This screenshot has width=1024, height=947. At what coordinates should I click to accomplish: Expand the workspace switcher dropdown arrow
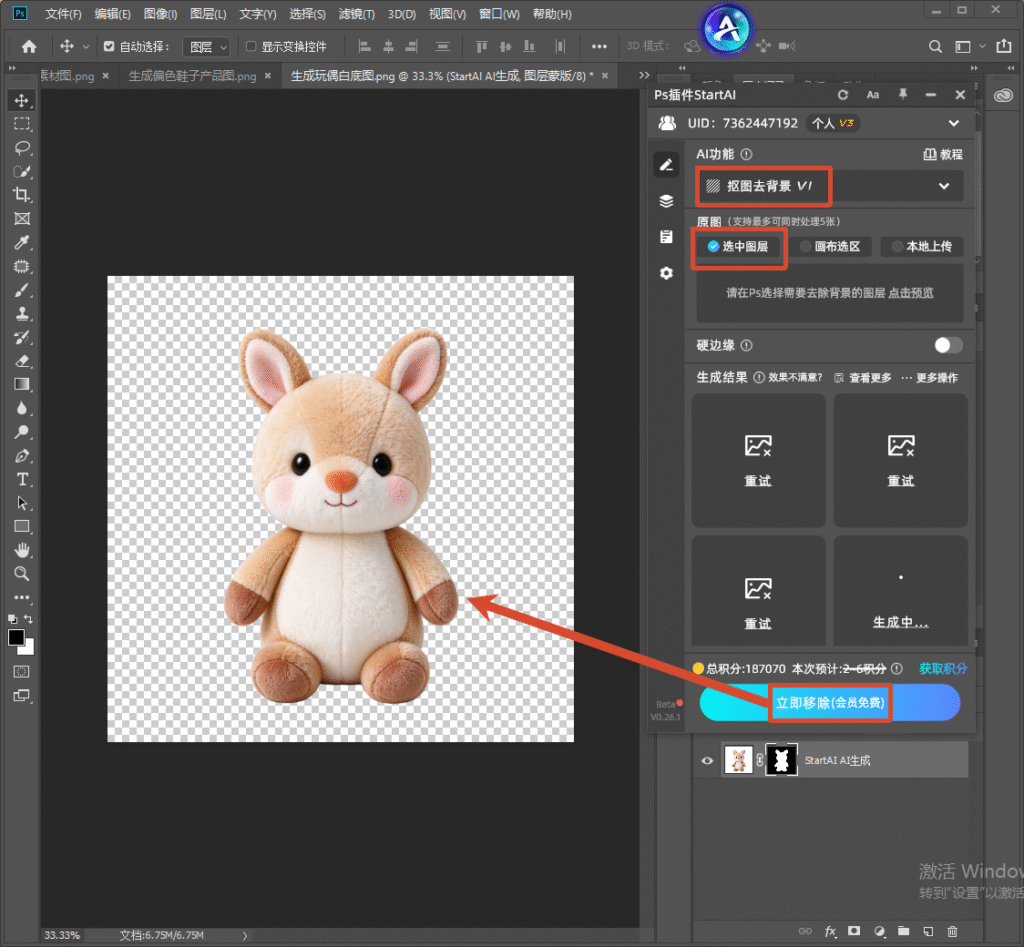click(x=982, y=46)
